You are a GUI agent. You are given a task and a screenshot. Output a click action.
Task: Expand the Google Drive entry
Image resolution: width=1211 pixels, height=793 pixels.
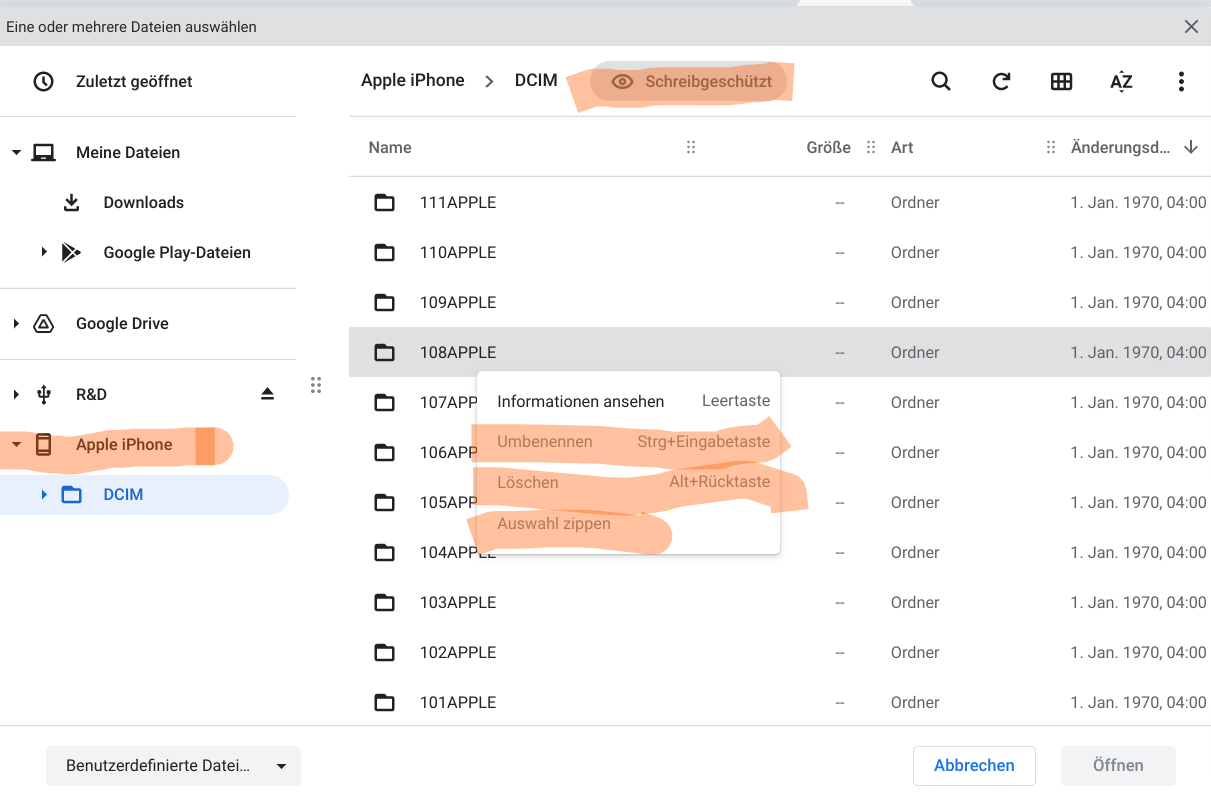16,324
